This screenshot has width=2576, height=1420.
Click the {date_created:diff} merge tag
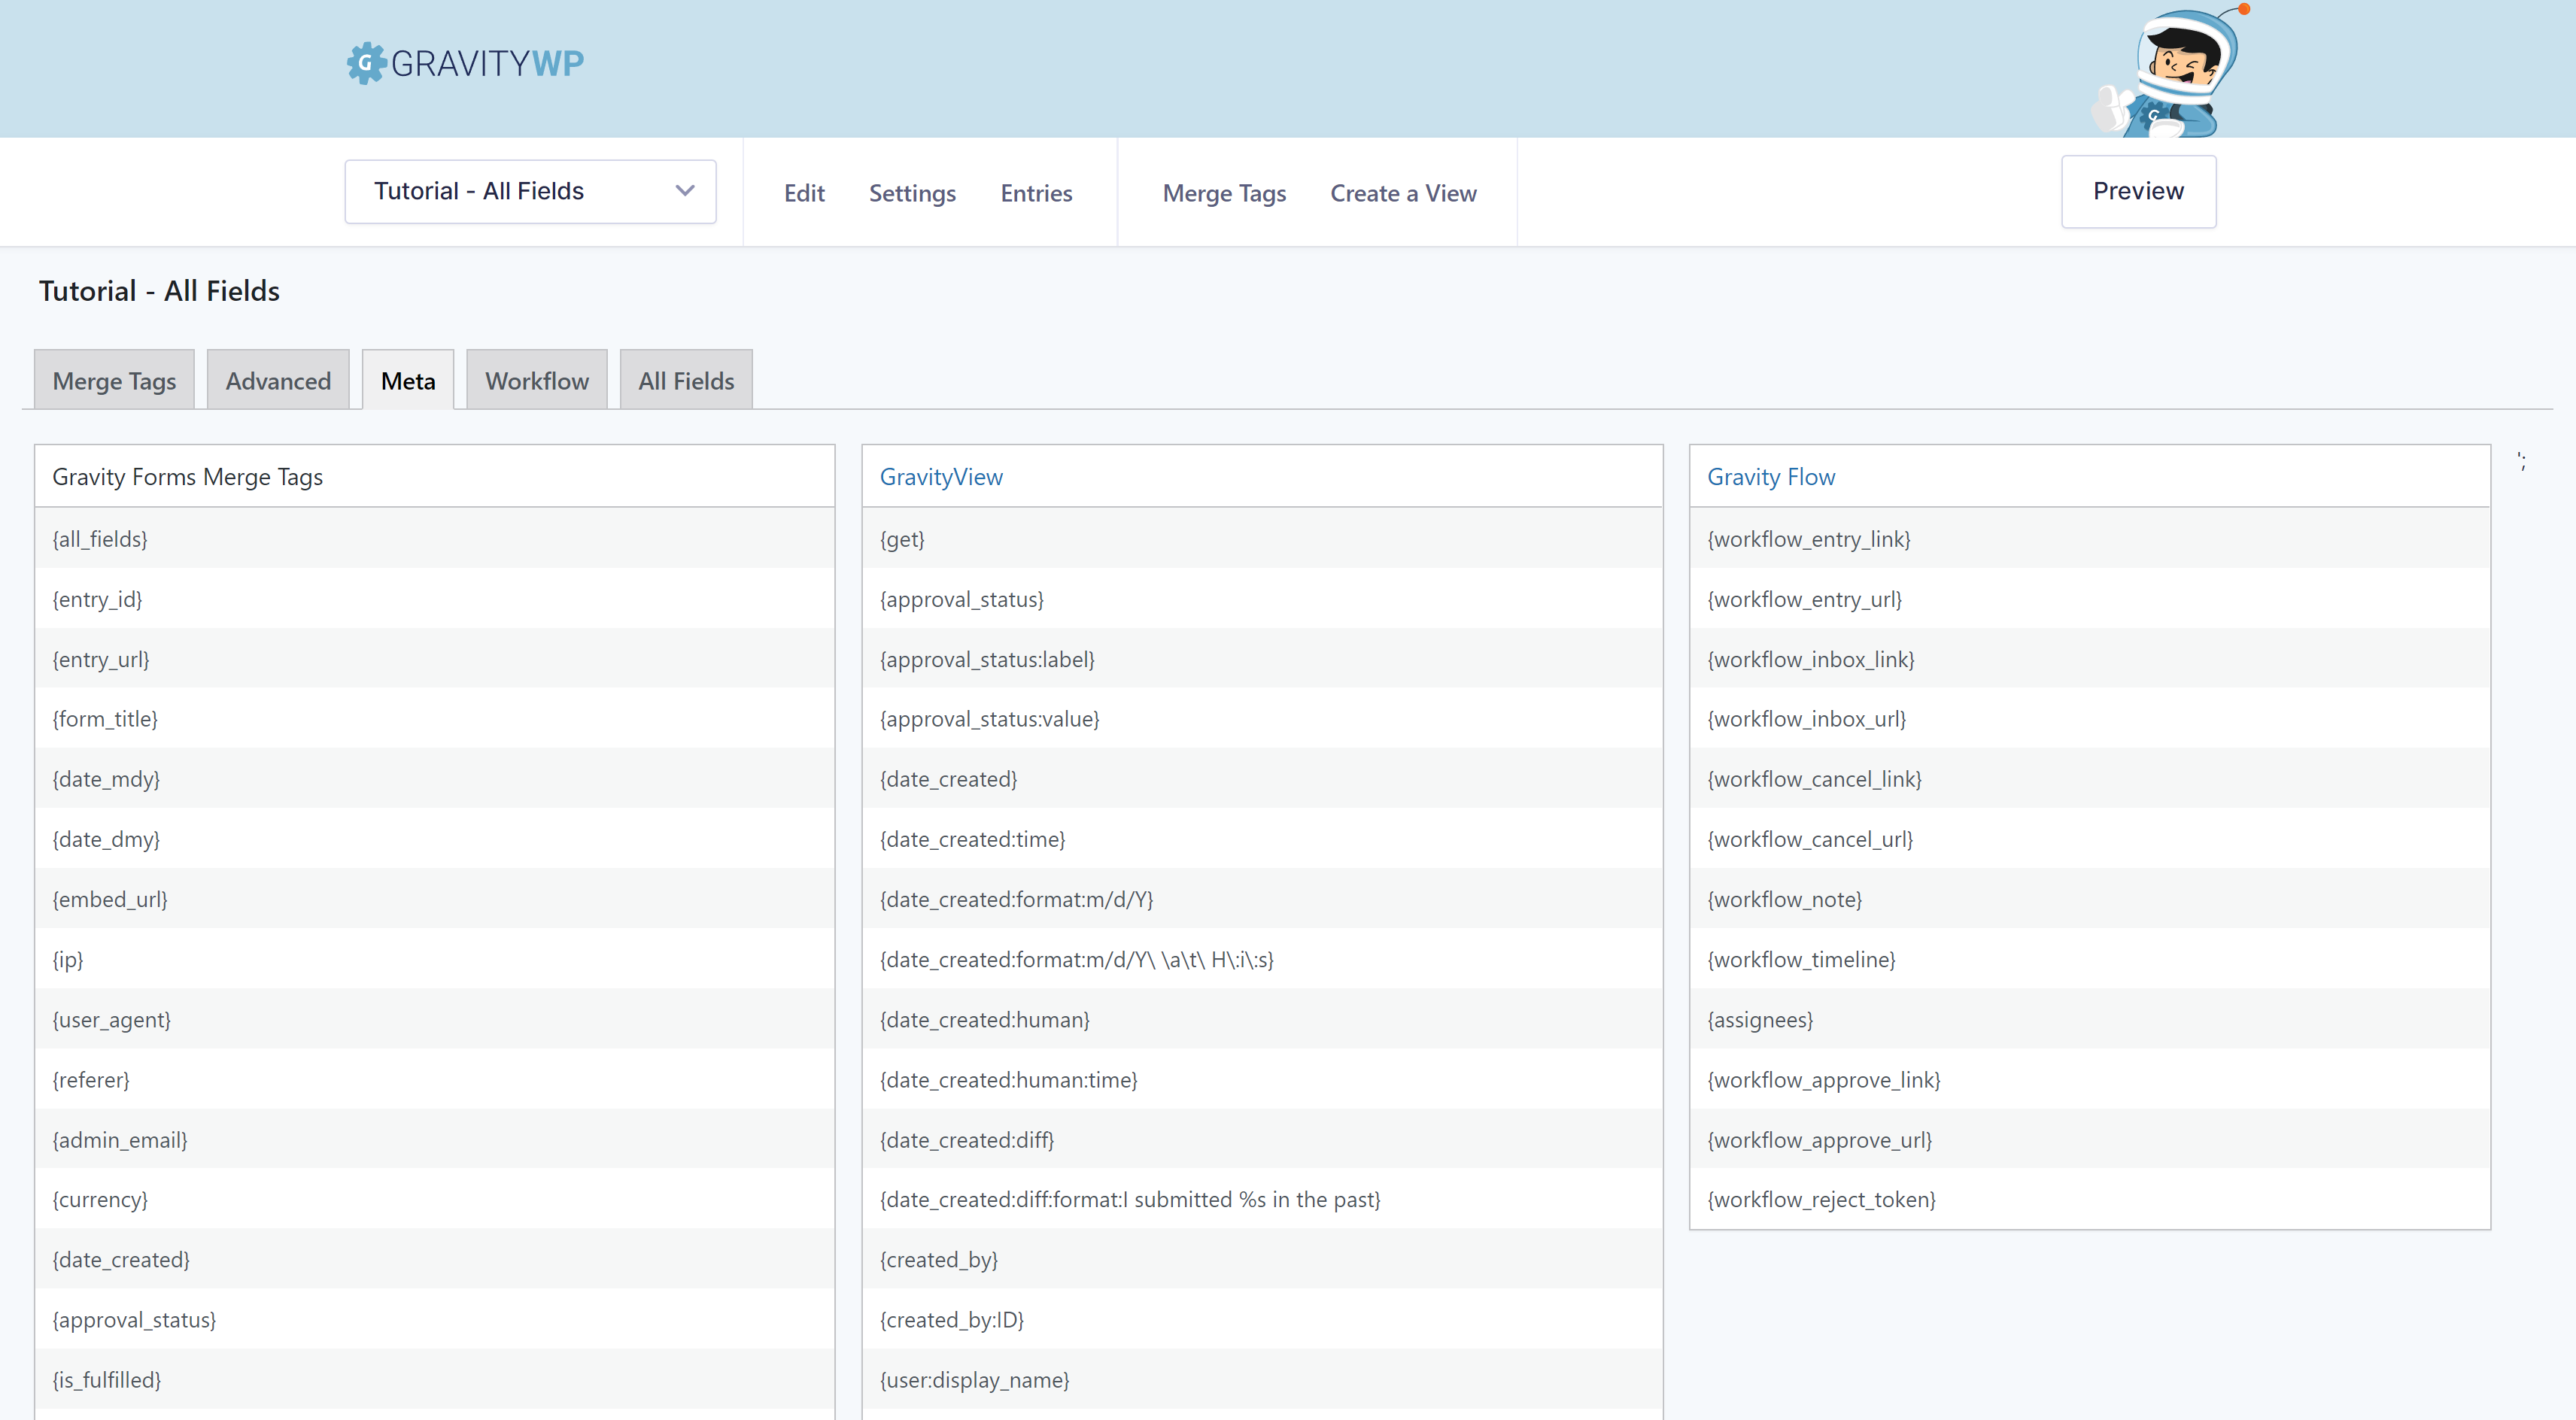point(967,1139)
